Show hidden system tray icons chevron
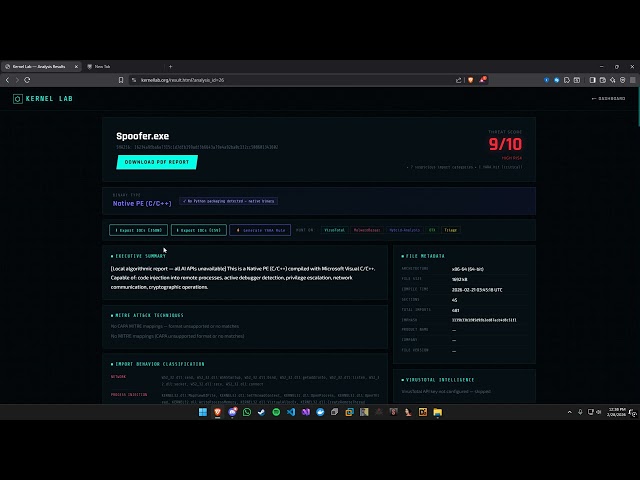Image resolution: width=640 pixels, height=480 pixels. click(570, 412)
